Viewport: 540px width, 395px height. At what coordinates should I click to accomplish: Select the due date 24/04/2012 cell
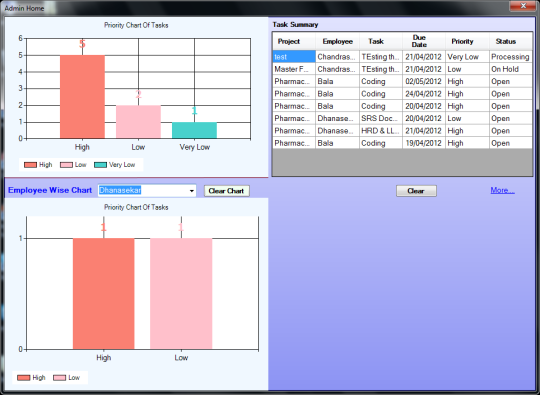pyautogui.click(x=424, y=94)
